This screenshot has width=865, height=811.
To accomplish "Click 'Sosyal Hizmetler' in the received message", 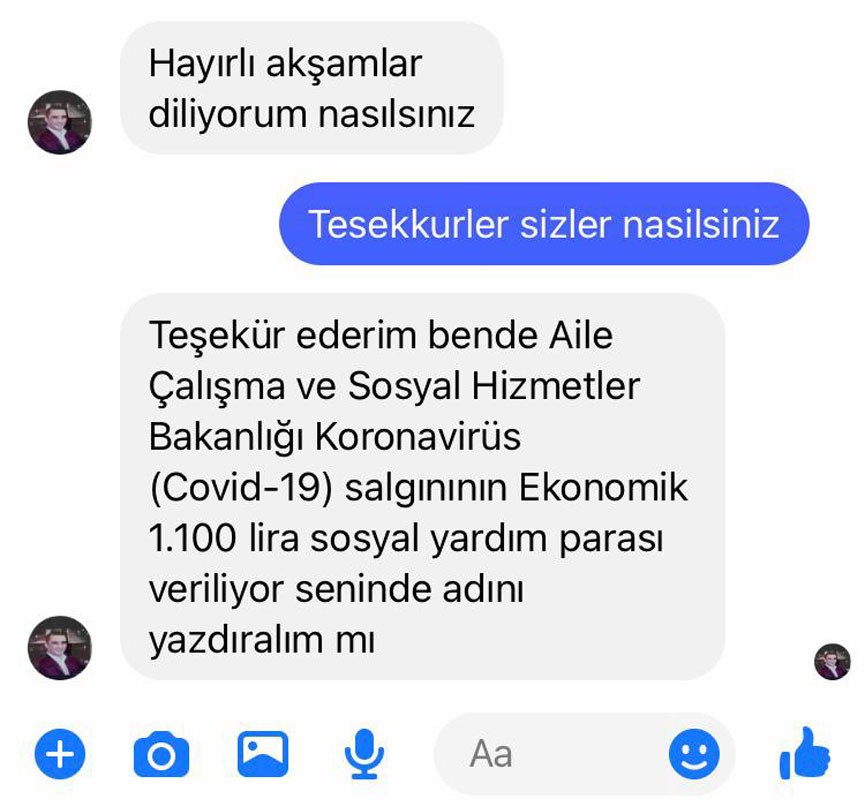I will click(494, 386).
